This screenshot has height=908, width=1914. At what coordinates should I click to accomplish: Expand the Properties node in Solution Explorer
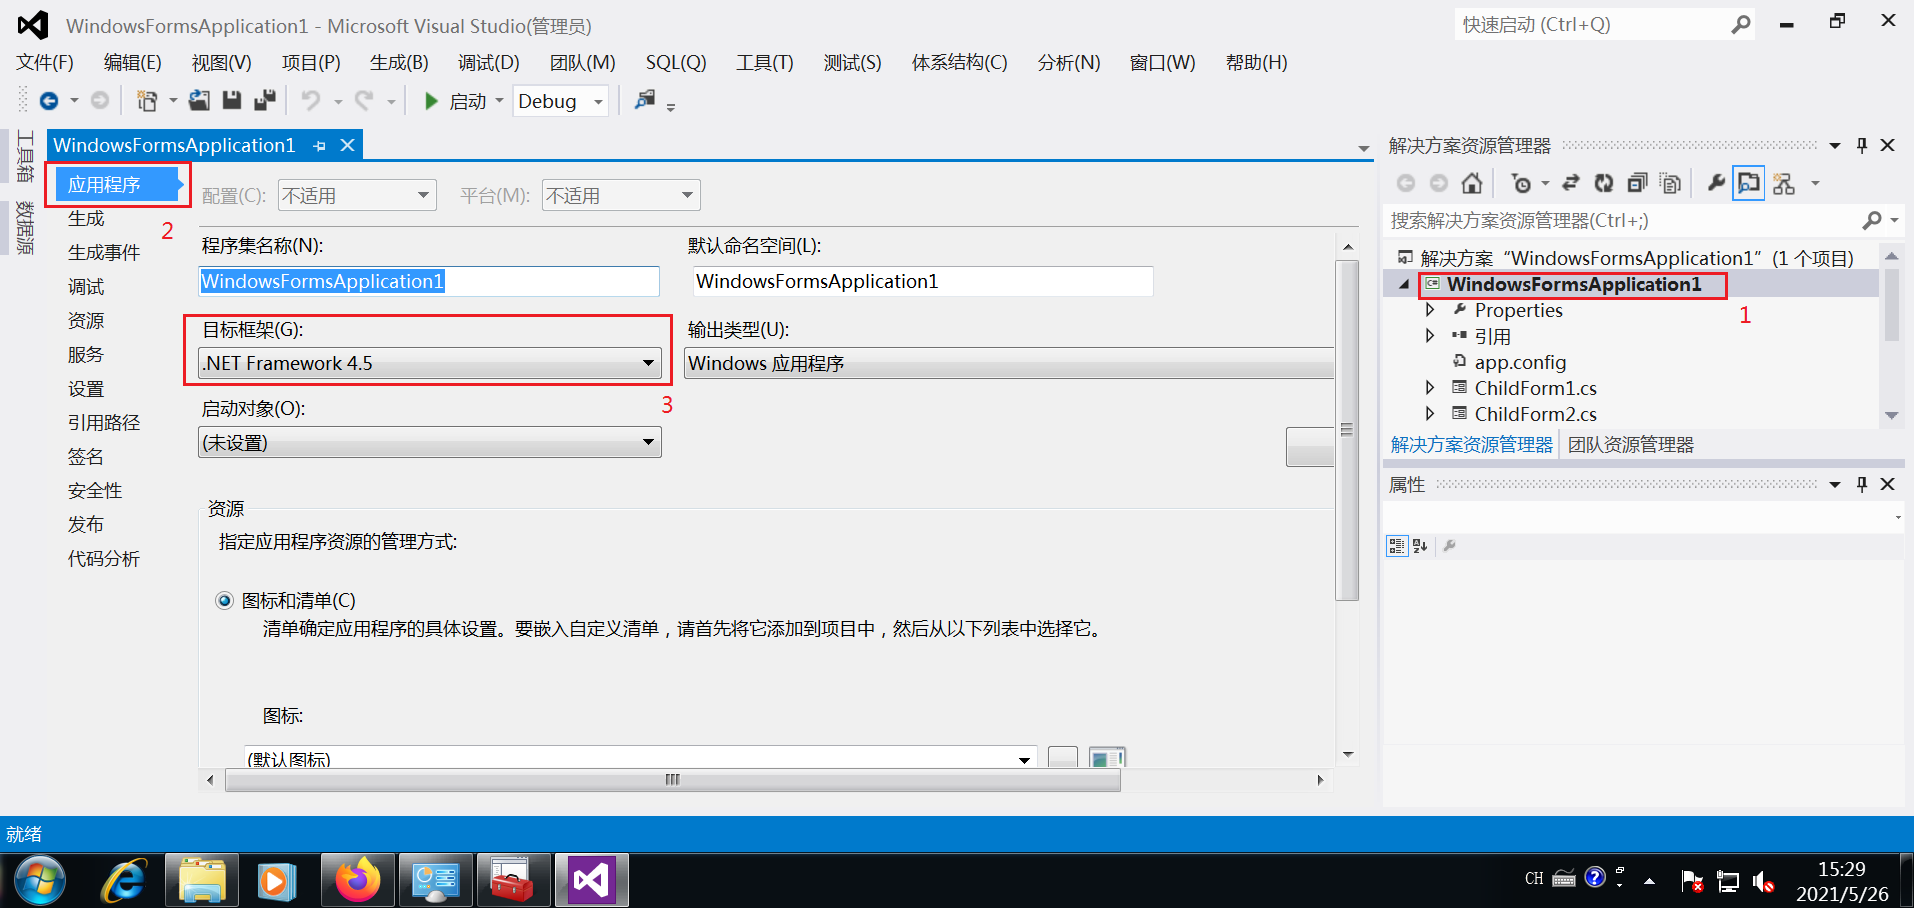click(x=1430, y=310)
